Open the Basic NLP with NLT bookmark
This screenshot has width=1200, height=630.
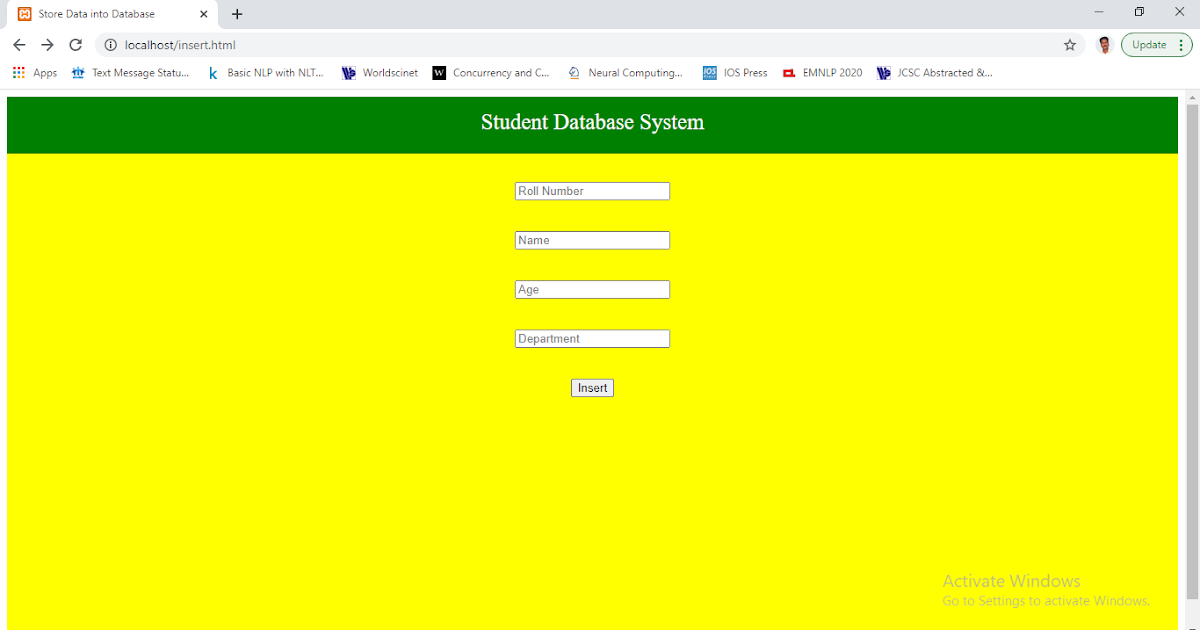(x=265, y=72)
